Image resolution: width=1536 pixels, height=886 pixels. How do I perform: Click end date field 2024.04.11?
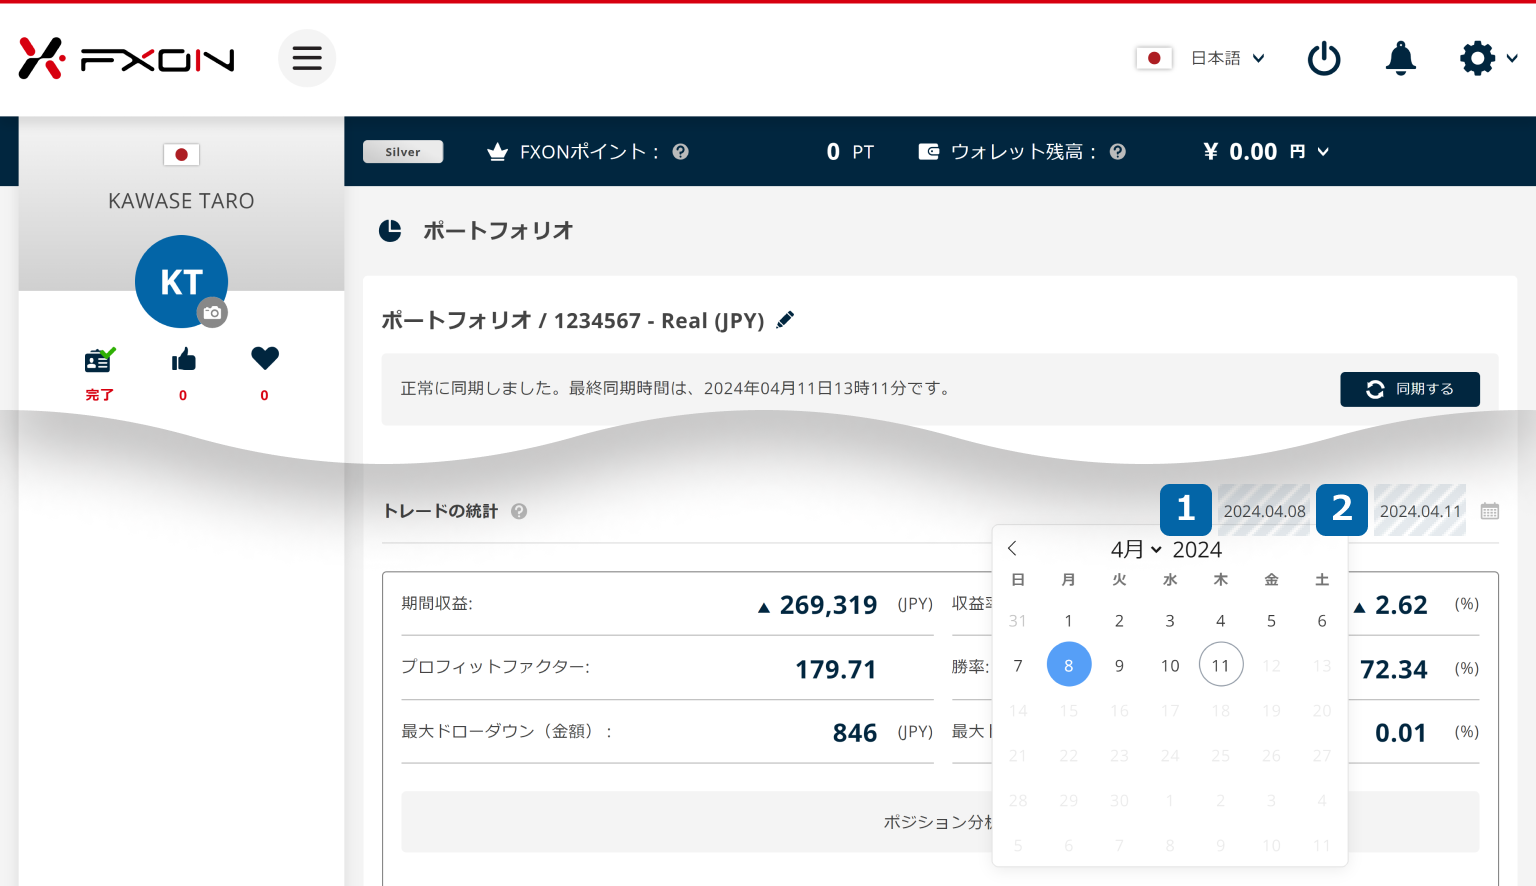point(1420,511)
